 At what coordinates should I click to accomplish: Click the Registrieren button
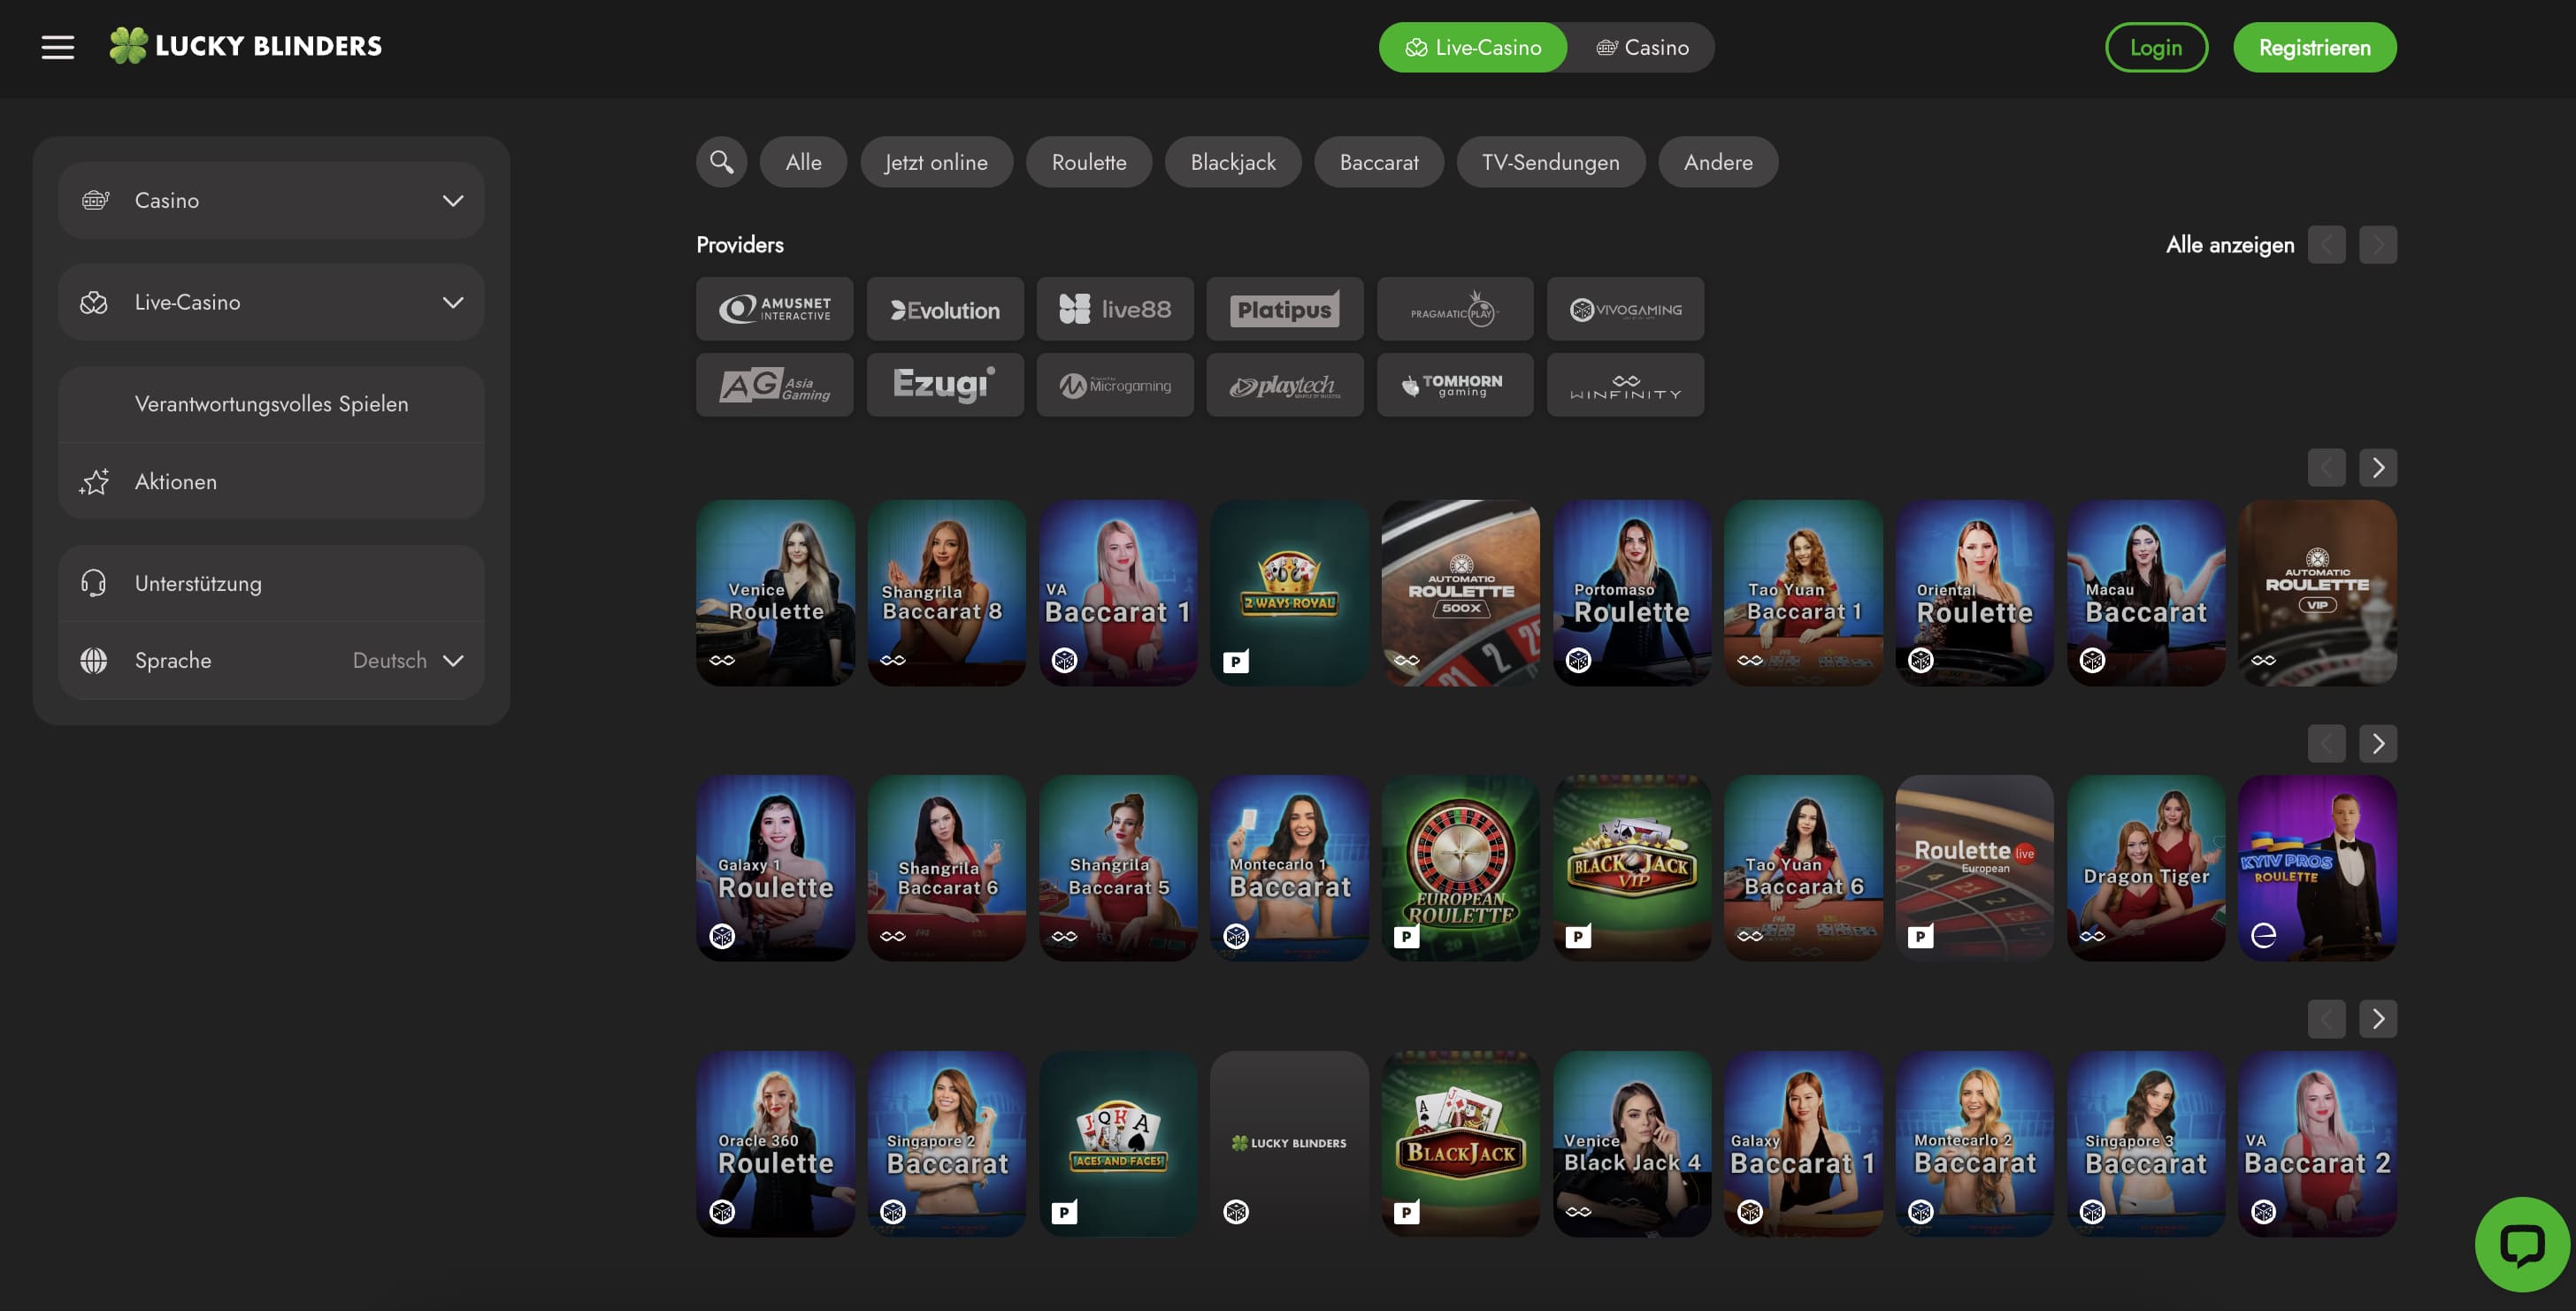2313,48
